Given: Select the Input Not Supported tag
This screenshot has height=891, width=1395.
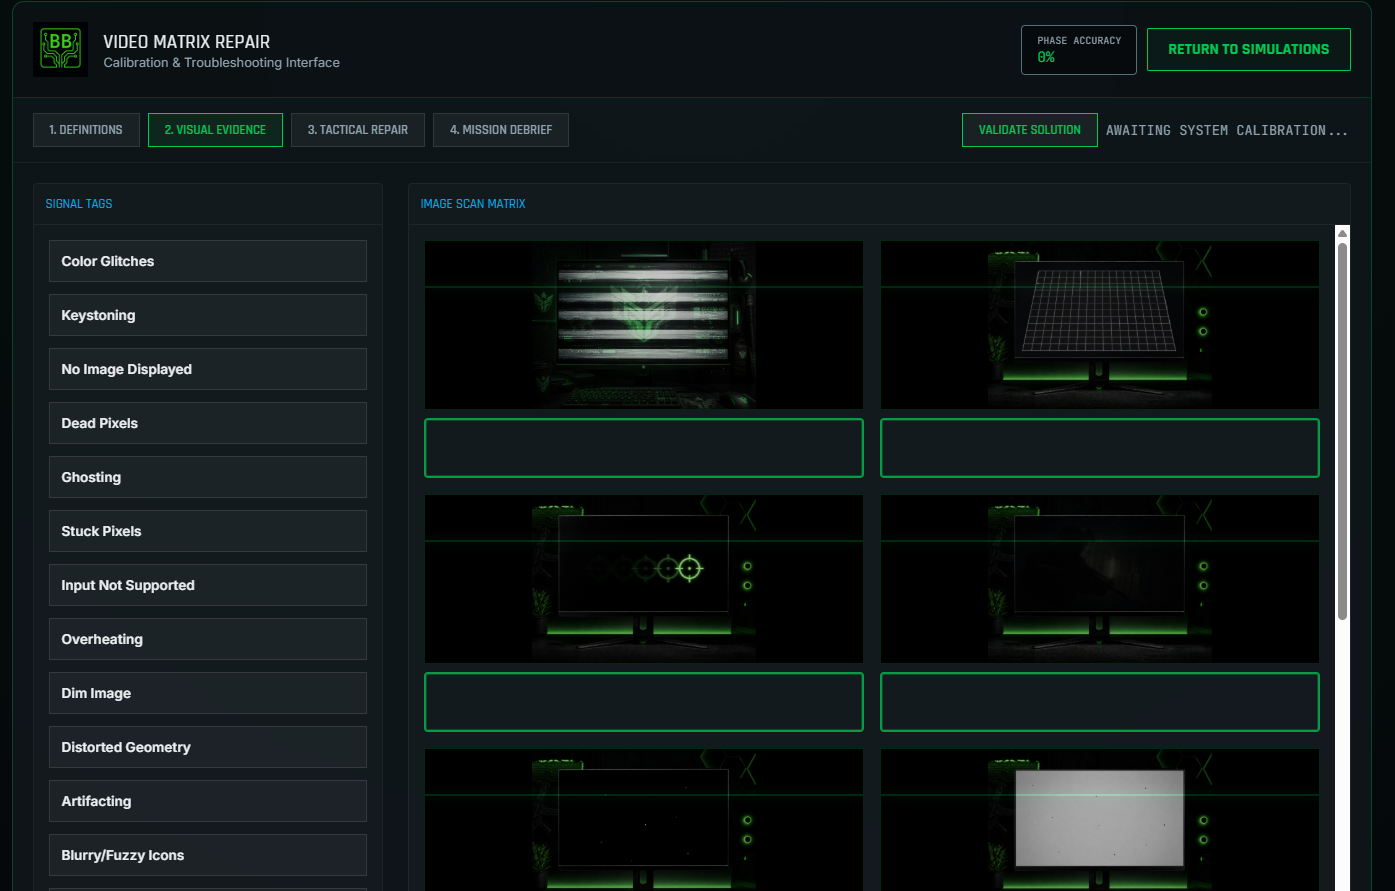Looking at the screenshot, I should point(208,585).
